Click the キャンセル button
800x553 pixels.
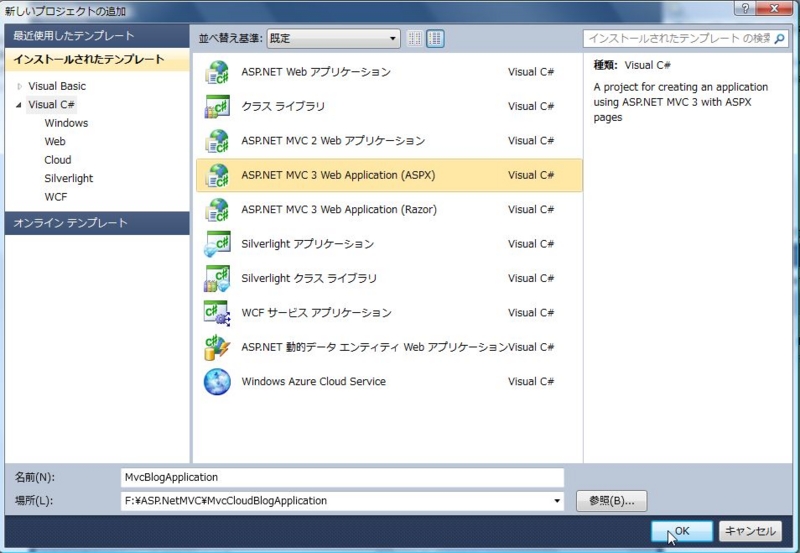(750, 531)
